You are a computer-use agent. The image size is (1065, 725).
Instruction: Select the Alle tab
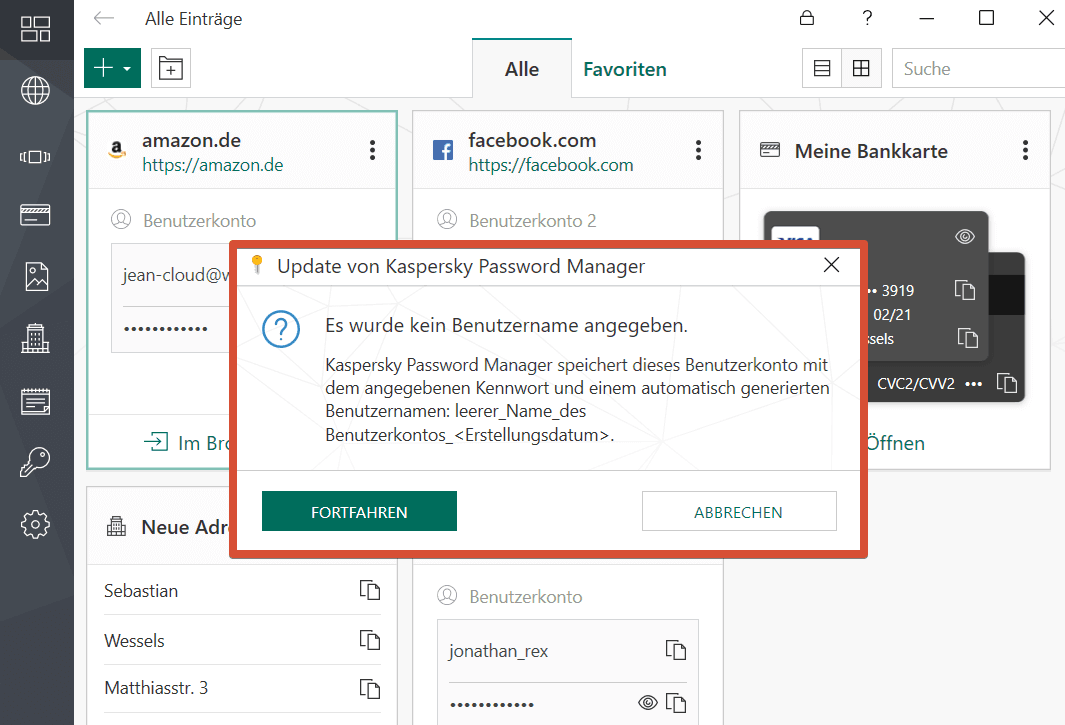[x=522, y=69]
